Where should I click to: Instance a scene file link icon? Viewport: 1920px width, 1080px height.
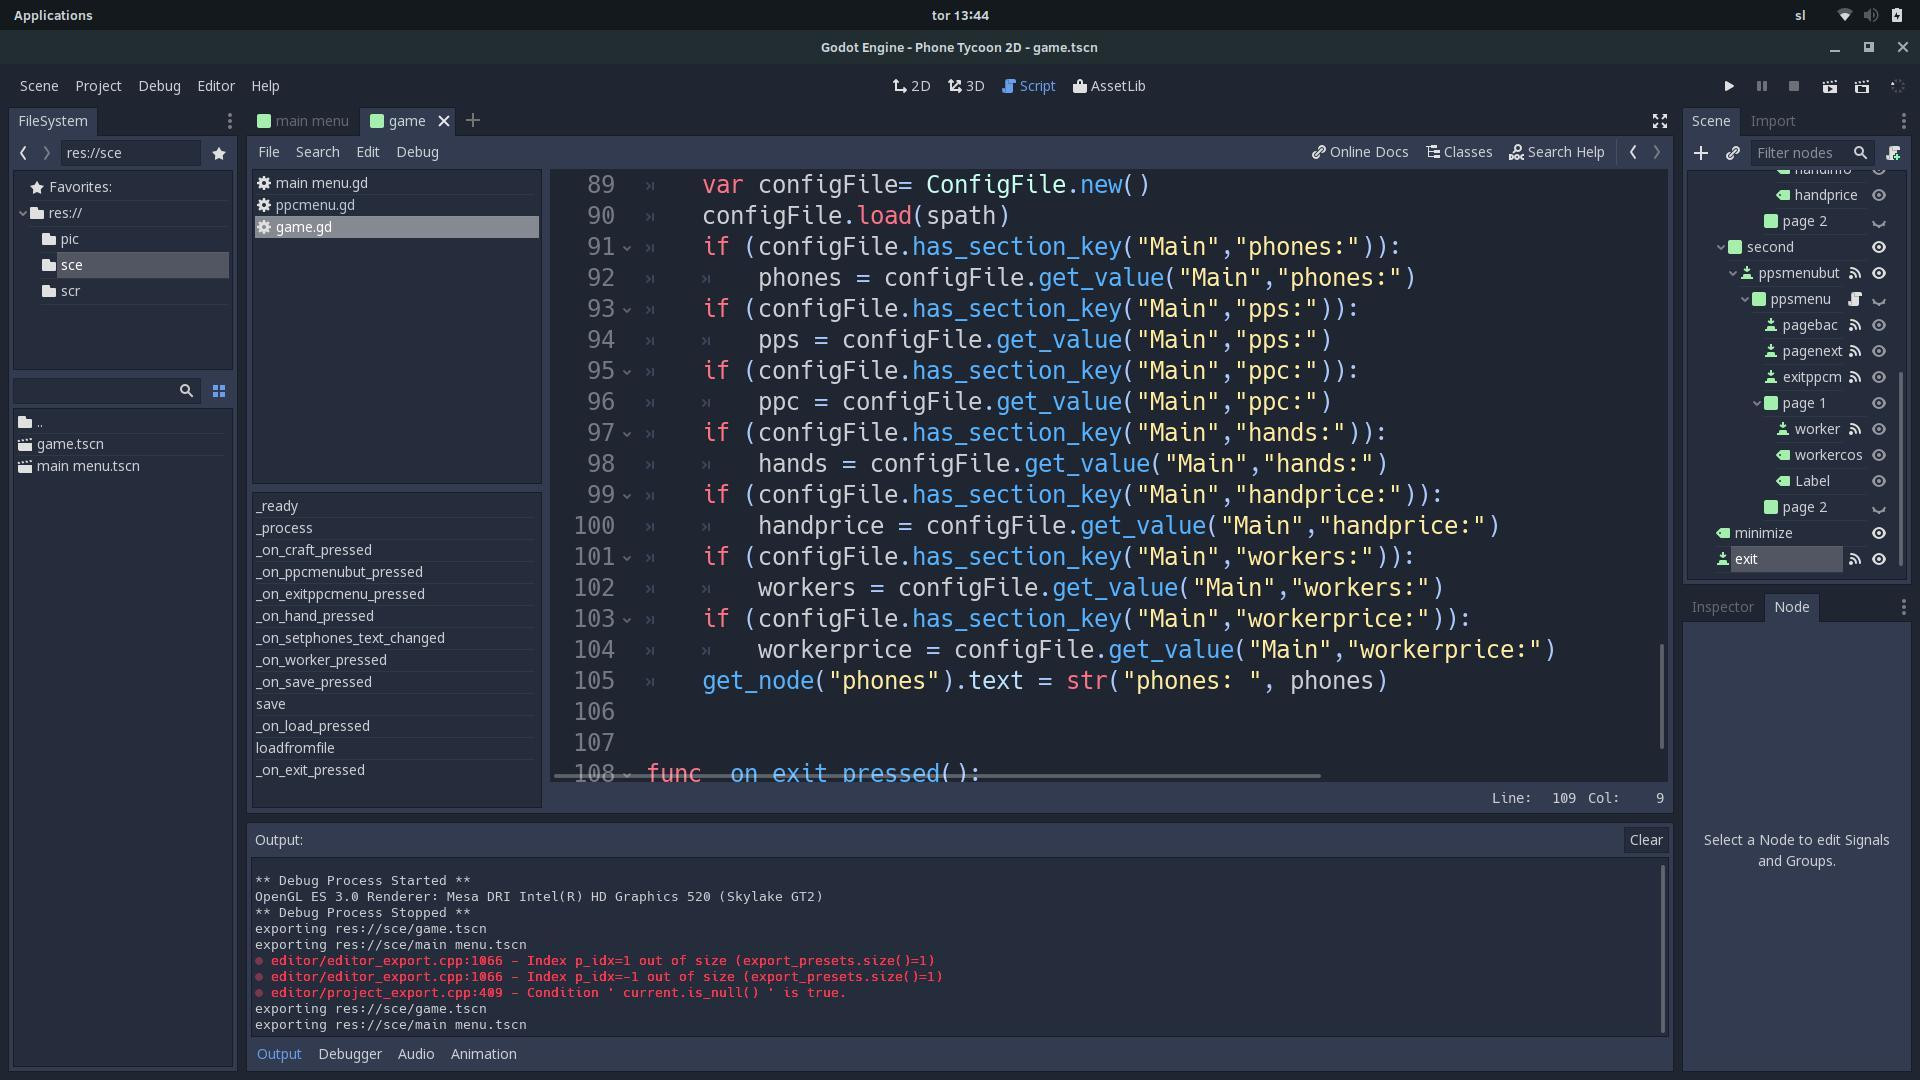1733,153
